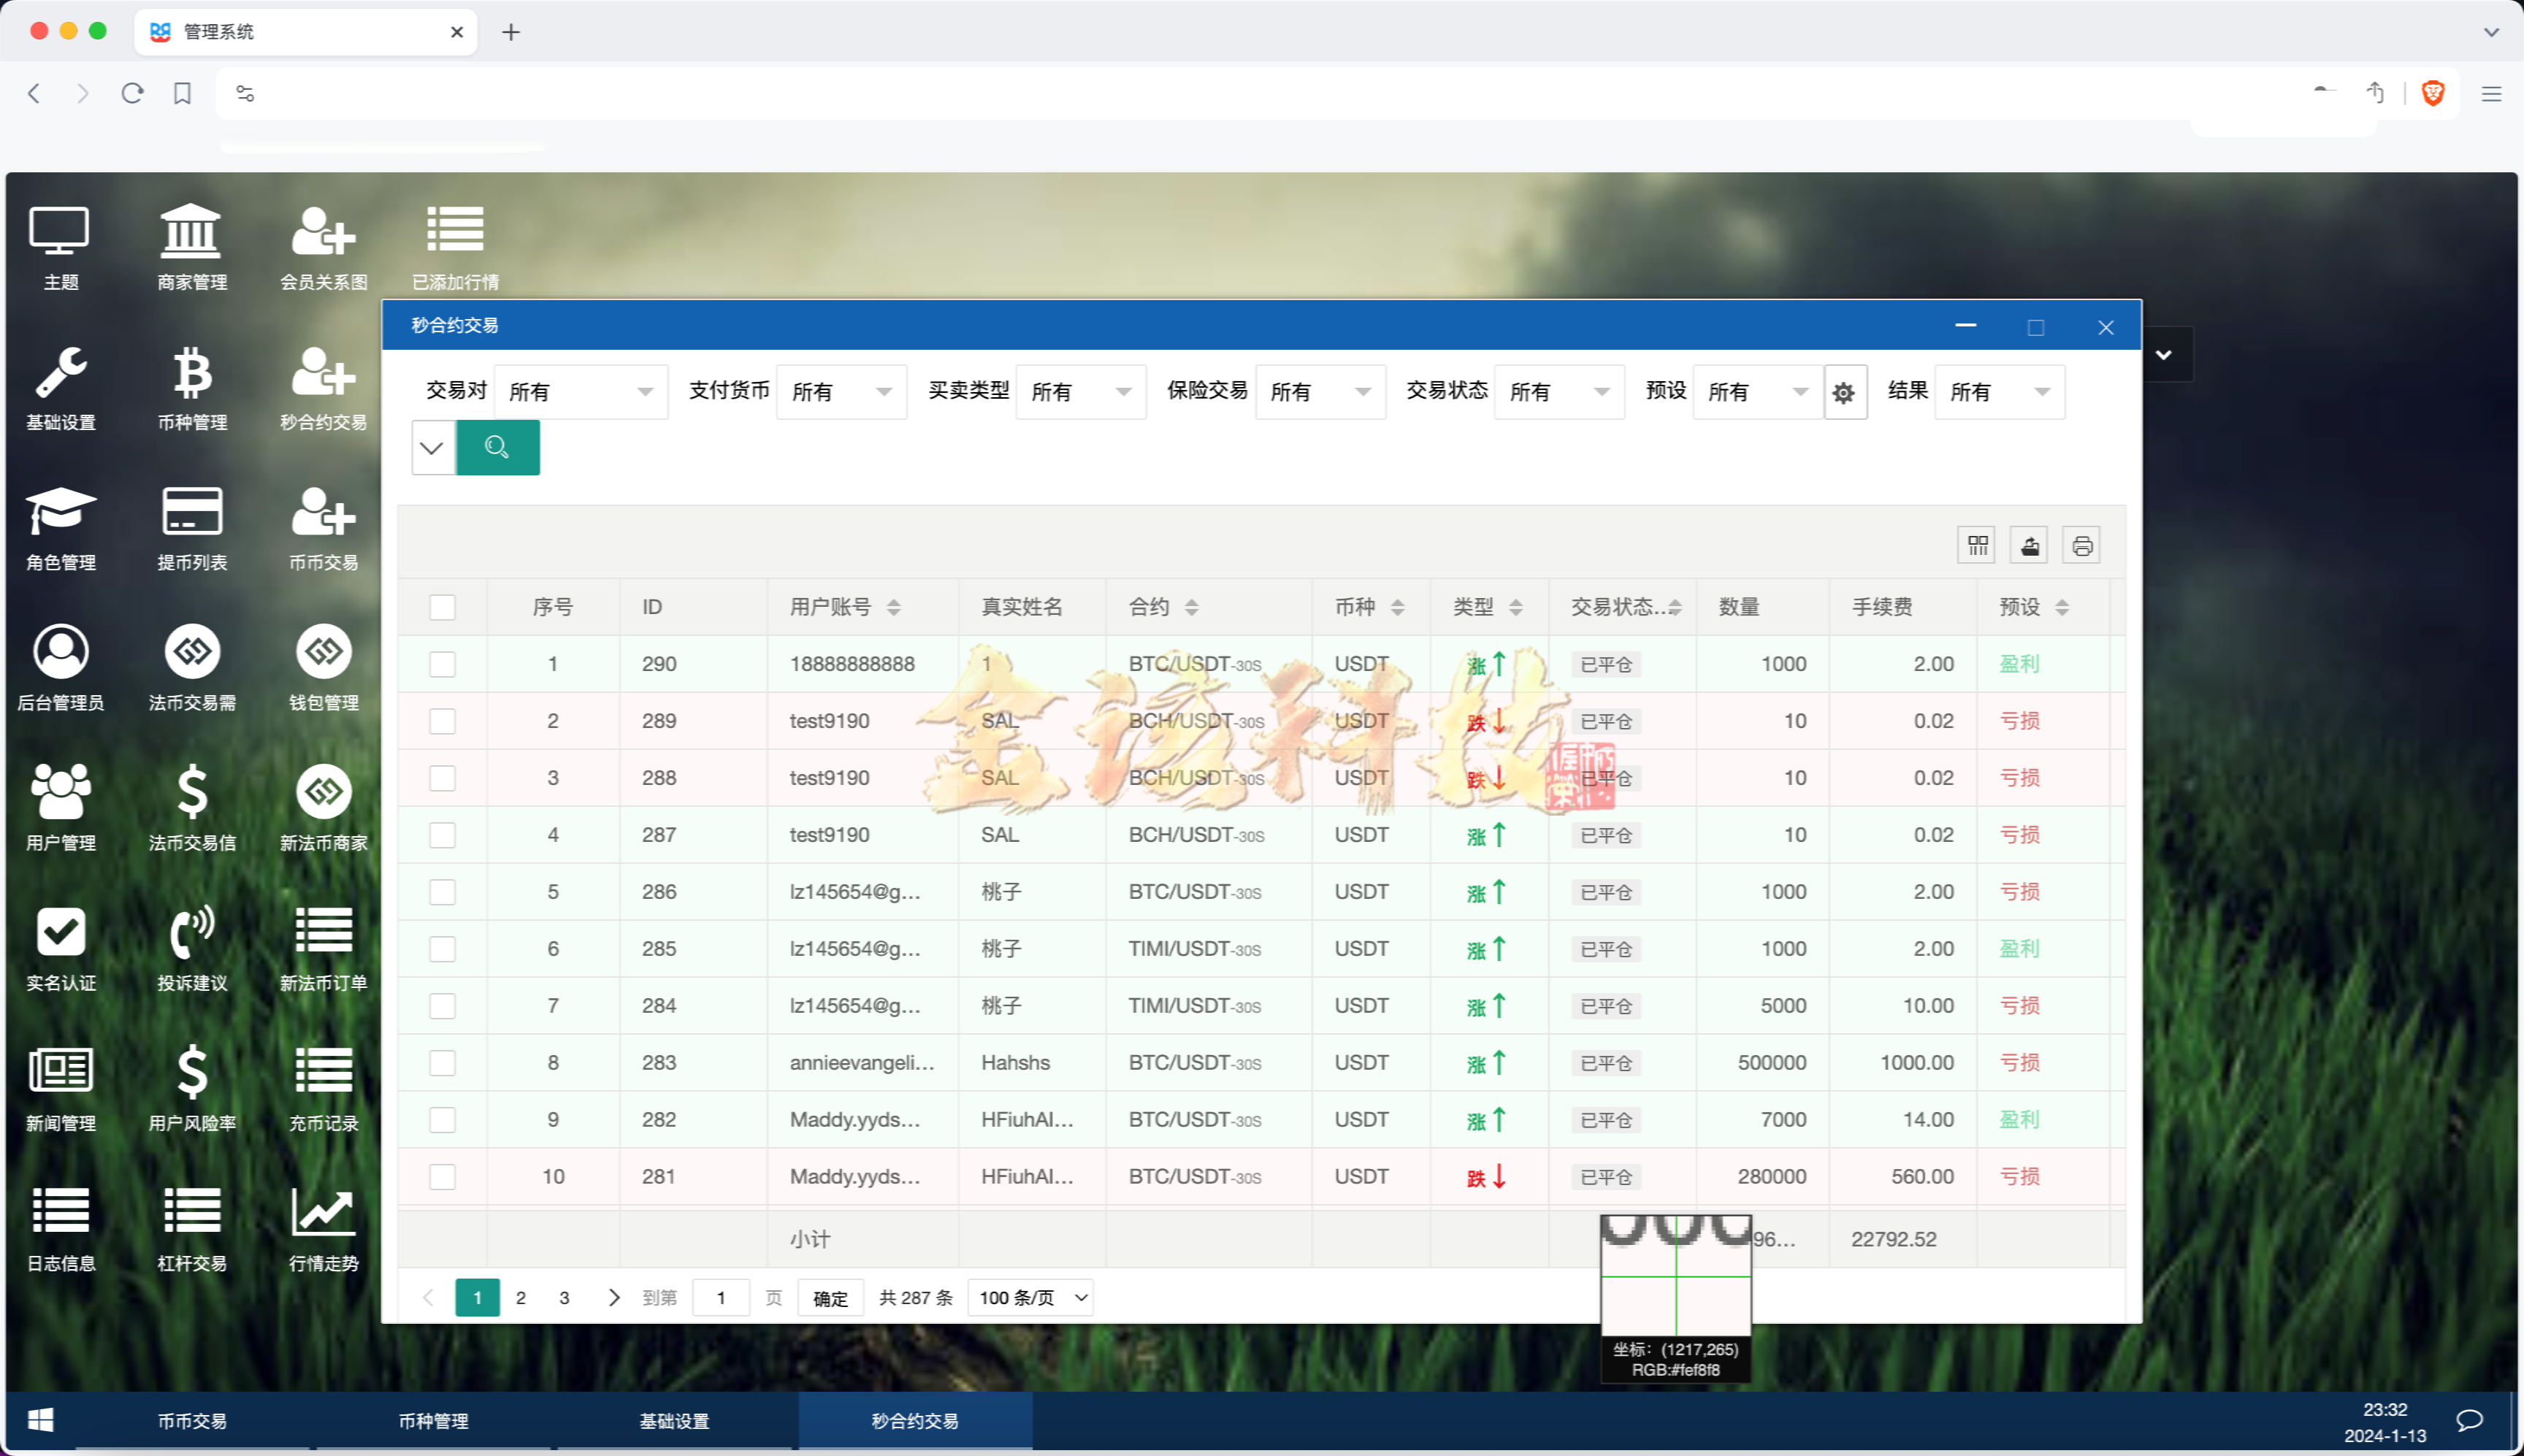The width and height of the screenshot is (2524, 1456).
Task: Select the search magnifier button
Action: (497, 447)
